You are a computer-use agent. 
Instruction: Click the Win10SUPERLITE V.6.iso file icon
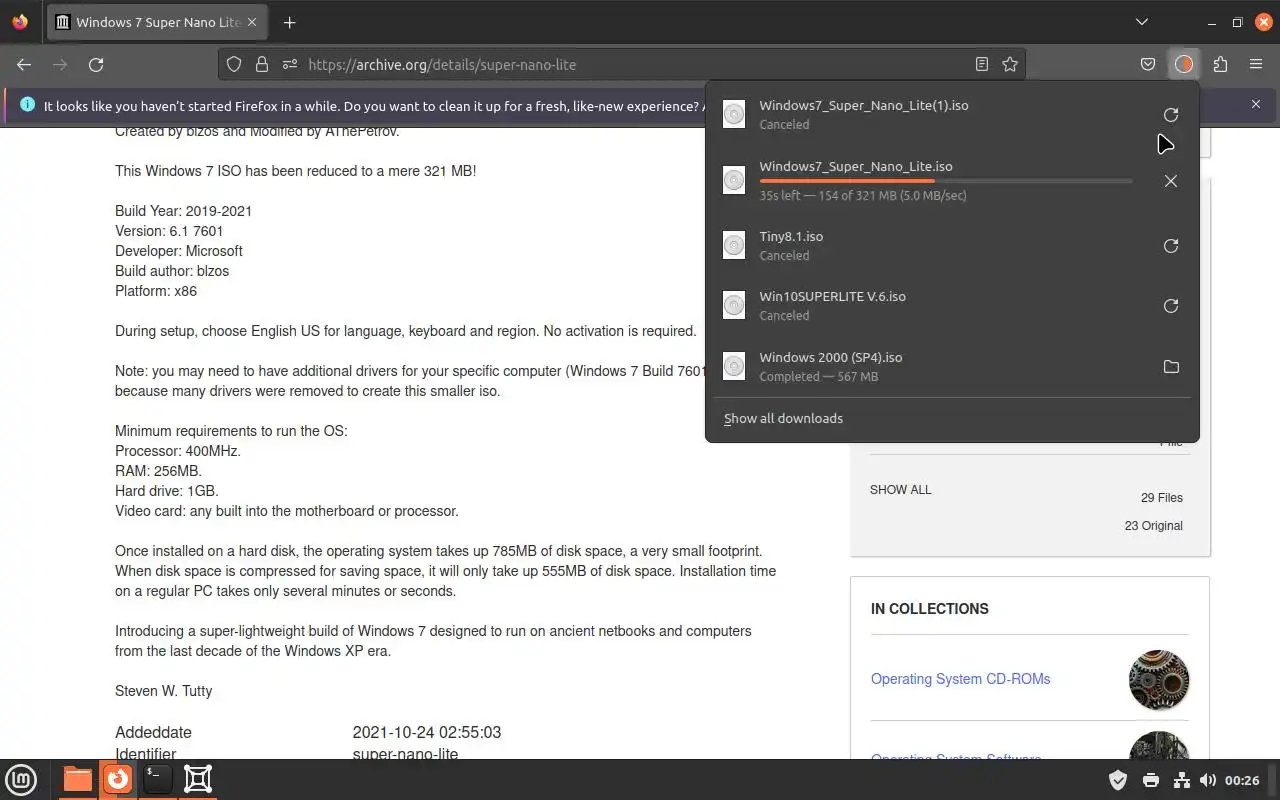pos(734,305)
